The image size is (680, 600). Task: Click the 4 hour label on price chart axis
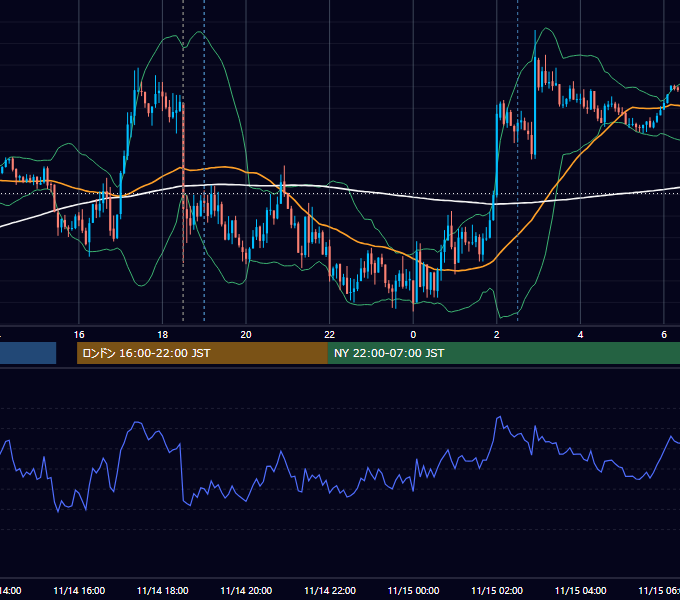580,335
